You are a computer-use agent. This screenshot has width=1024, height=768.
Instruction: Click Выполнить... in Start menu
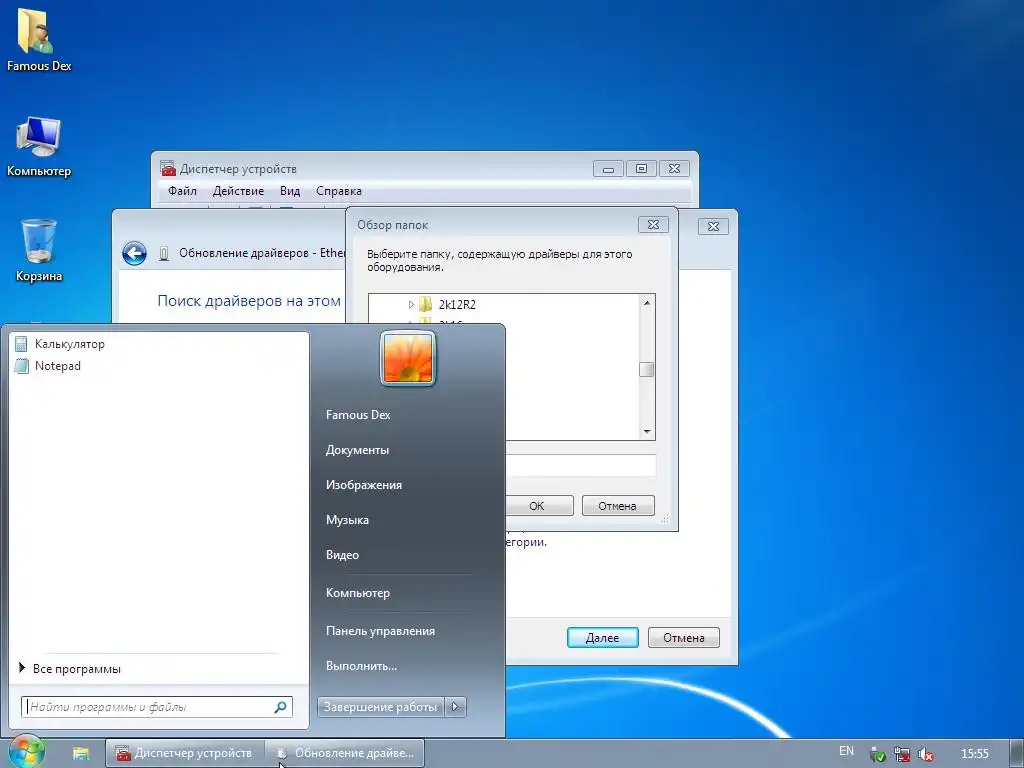pos(361,666)
